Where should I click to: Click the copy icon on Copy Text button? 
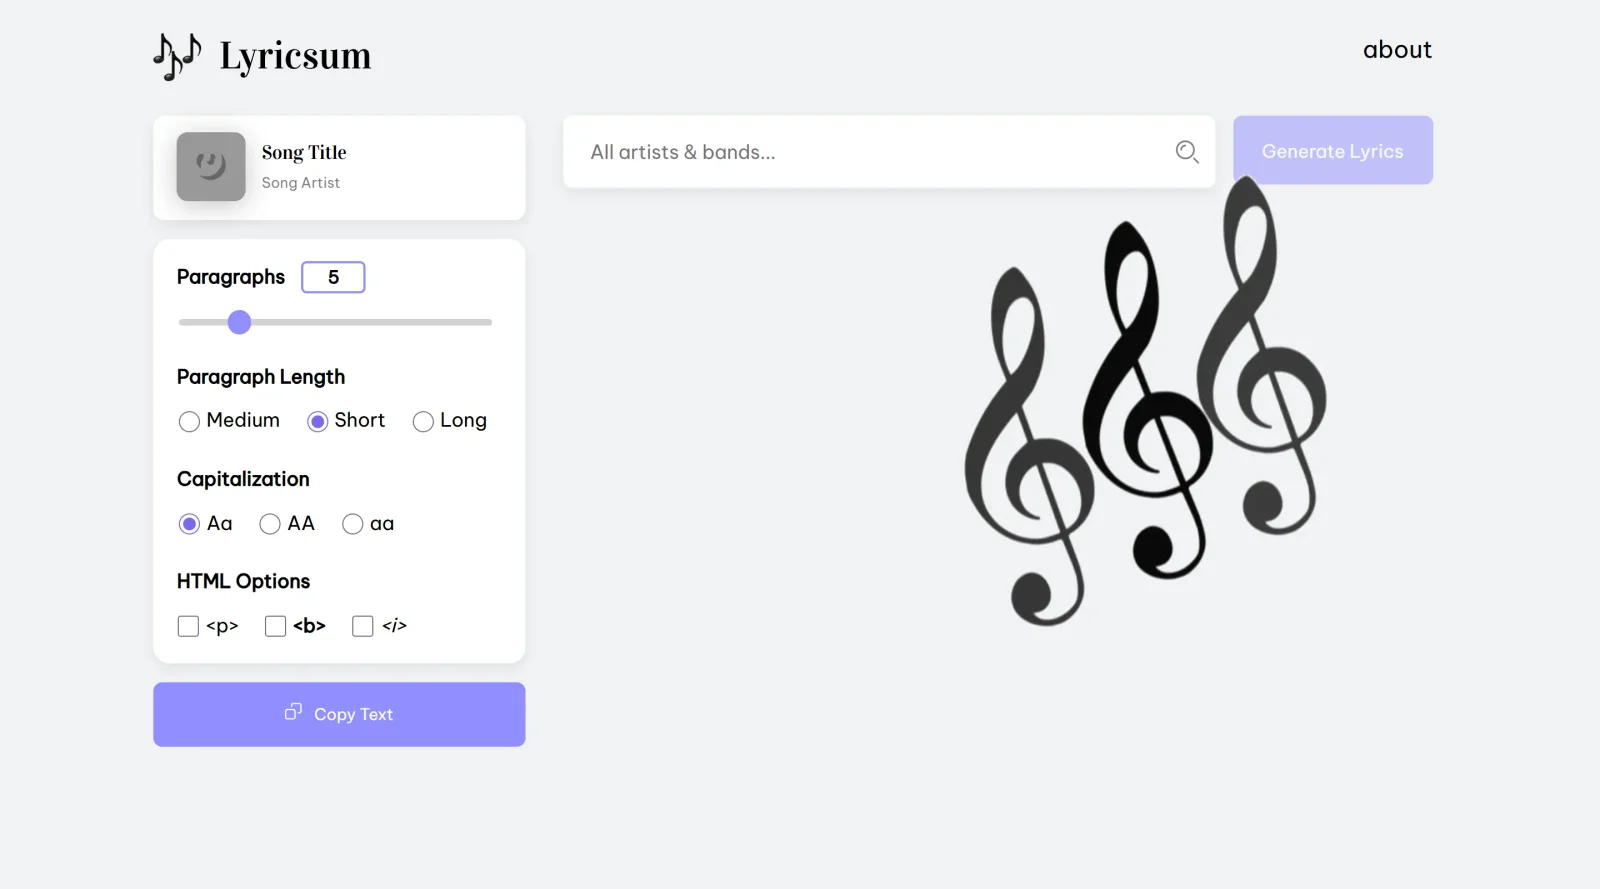click(x=292, y=711)
